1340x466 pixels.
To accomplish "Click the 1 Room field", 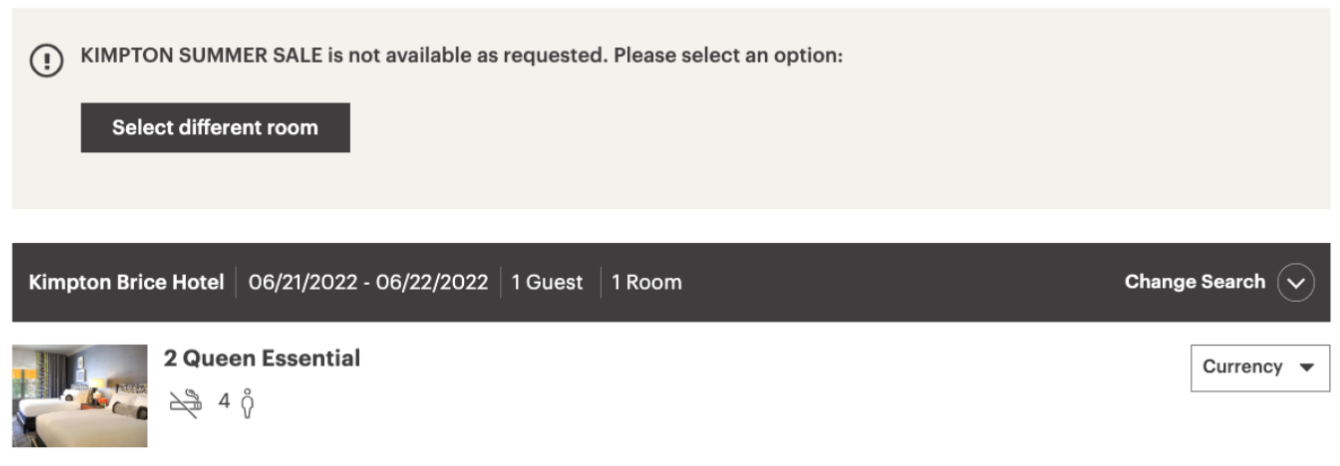I will (x=646, y=283).
